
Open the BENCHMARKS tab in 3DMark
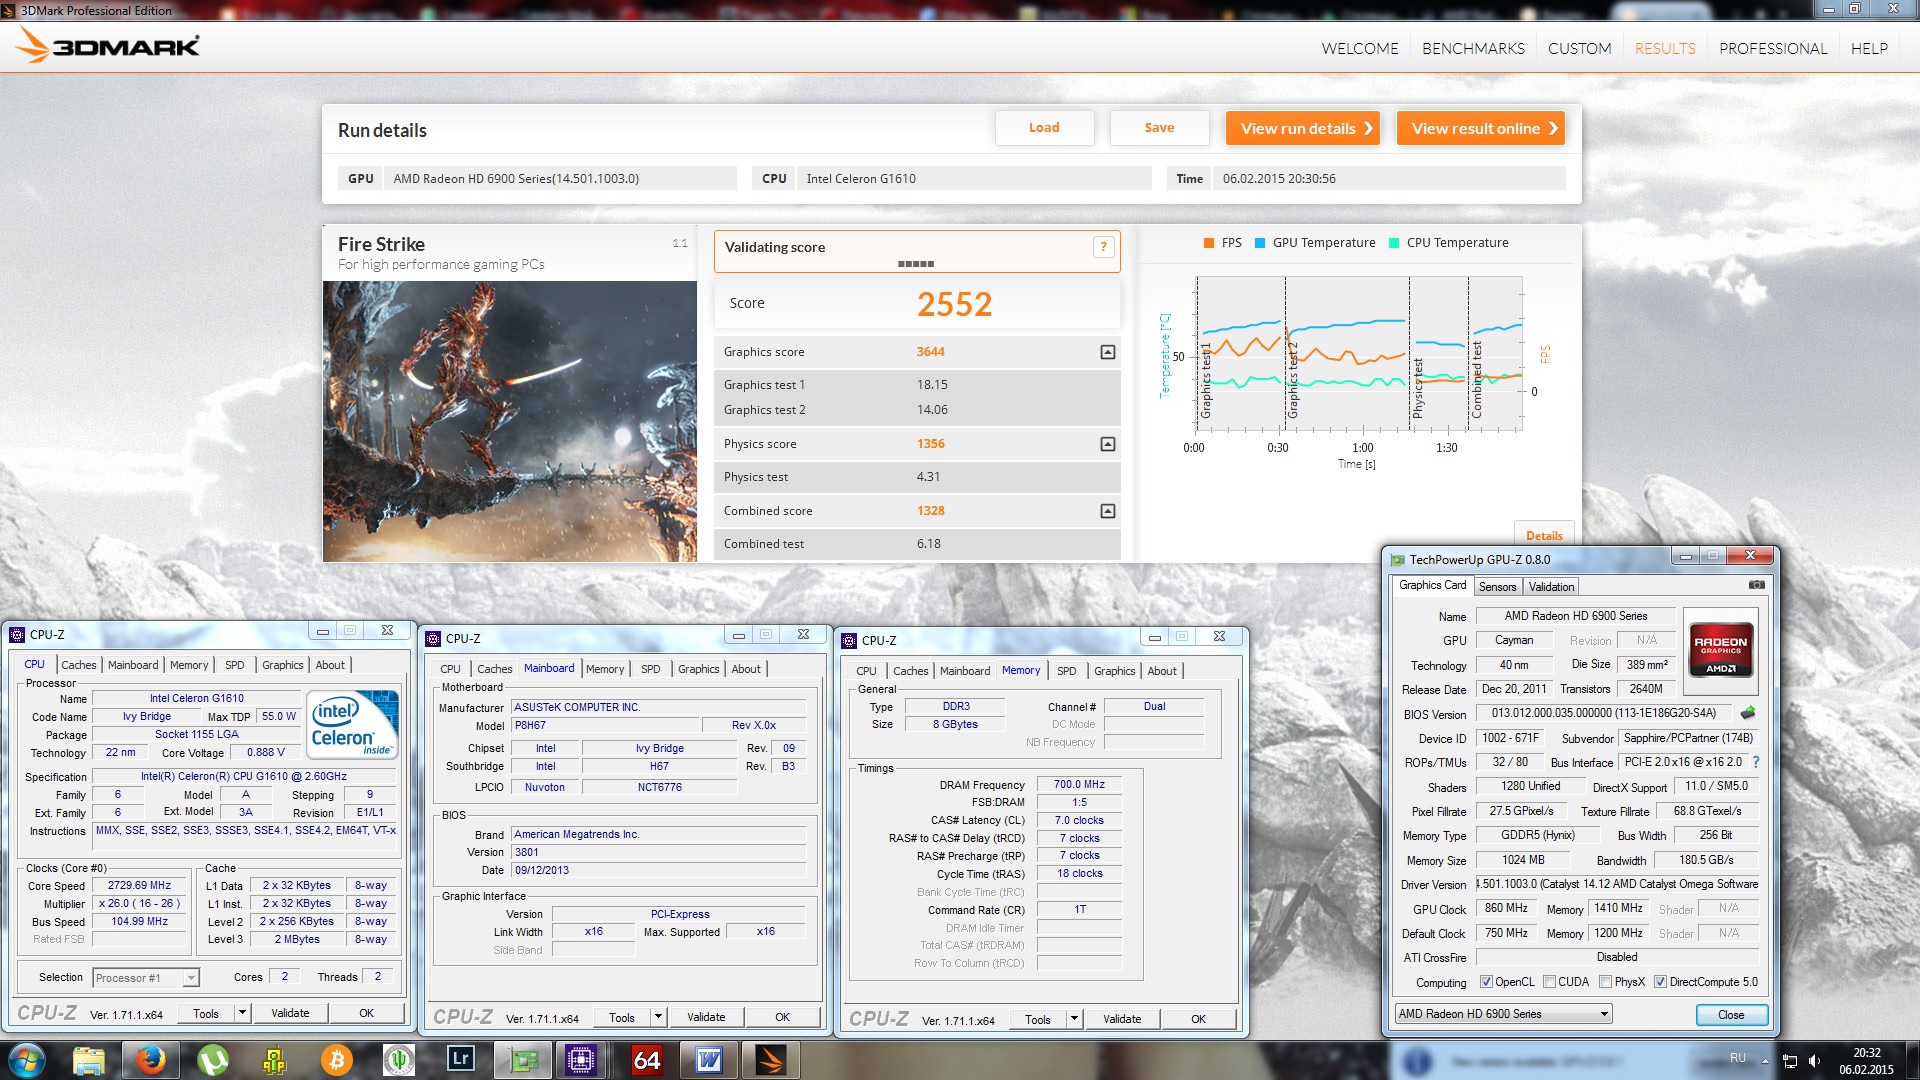coord(1473,48)
